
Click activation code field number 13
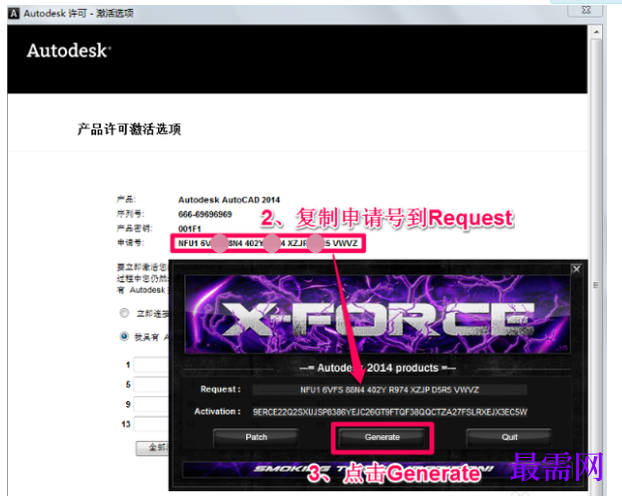(x=152, y=424)
